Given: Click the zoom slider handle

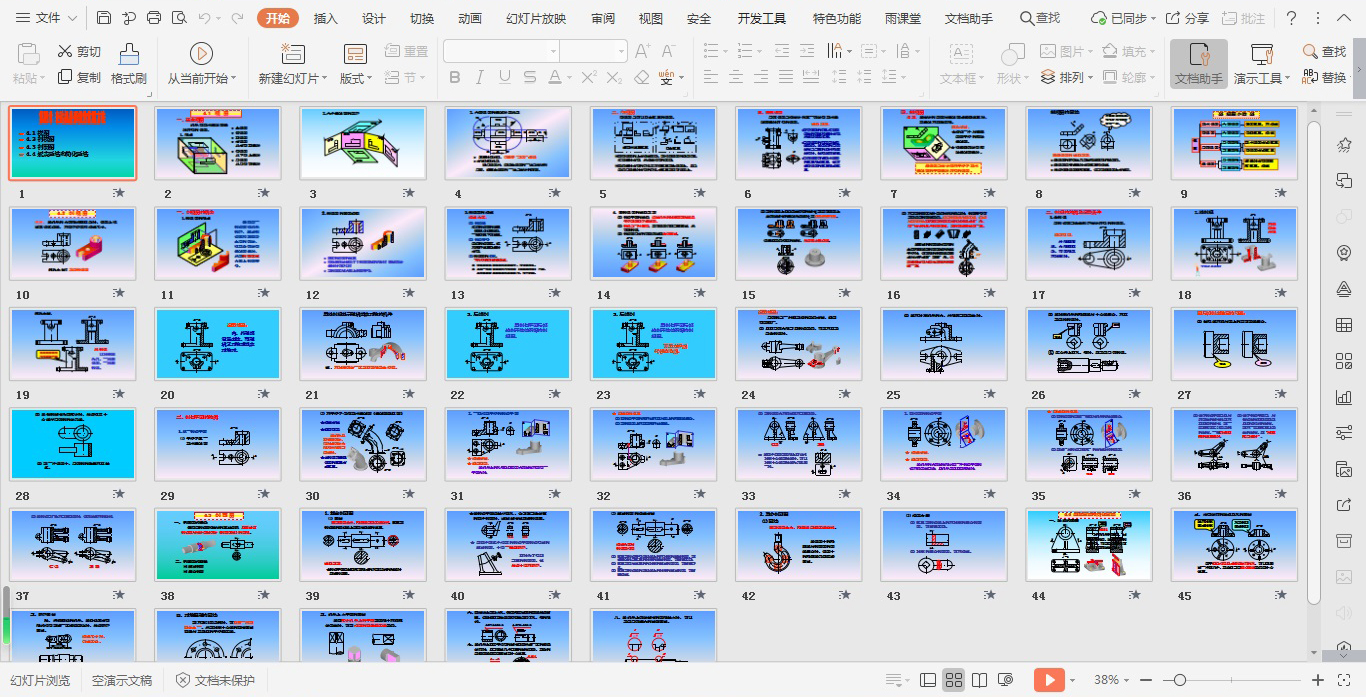Looking at the screenshot, I should (x=1180, y=680).
